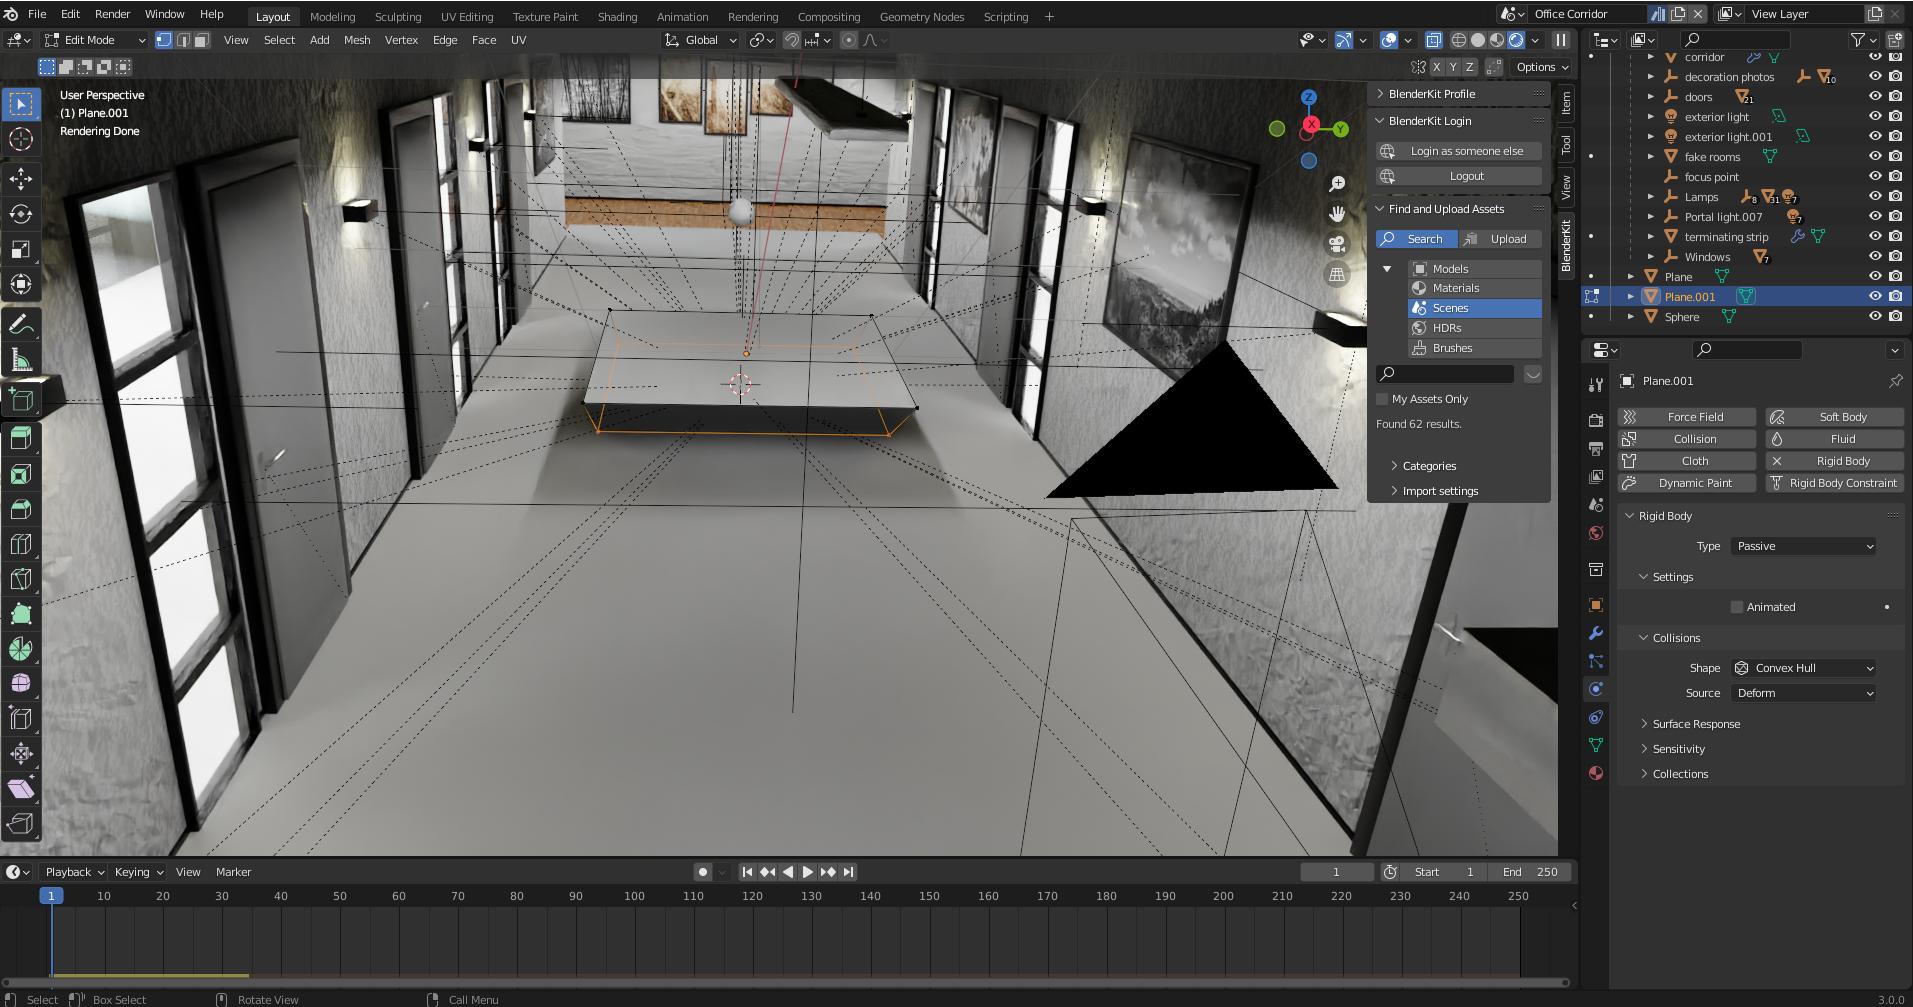The width and height of the screenshot is (1913, 1007).
Task: Click inside the BlenderKit search text field
Action: click(1446, 373)
